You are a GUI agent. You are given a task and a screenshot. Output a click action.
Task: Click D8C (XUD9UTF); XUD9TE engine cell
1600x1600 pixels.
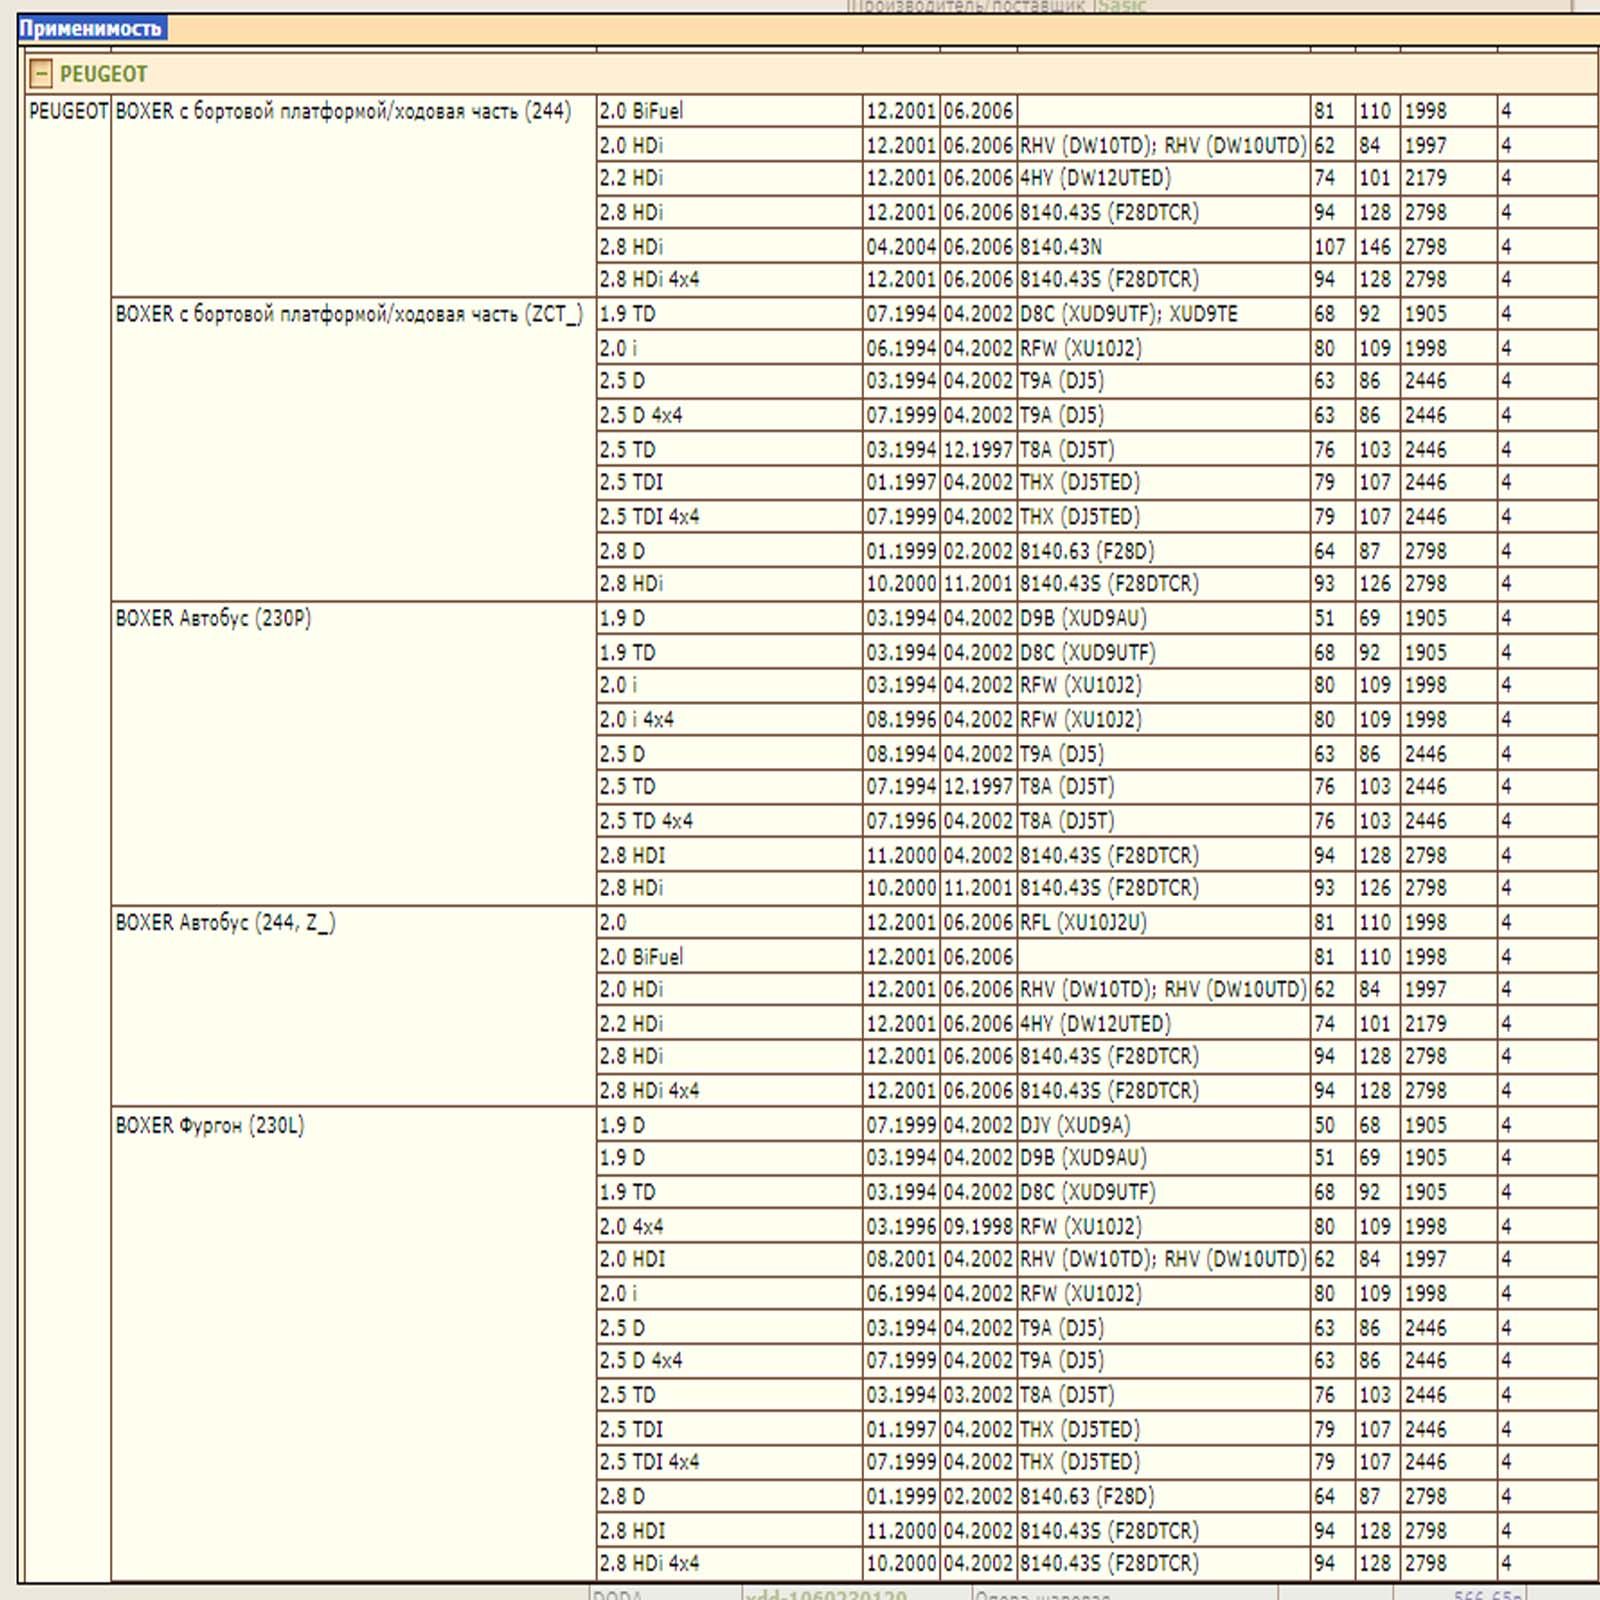tap(1164, 314)
